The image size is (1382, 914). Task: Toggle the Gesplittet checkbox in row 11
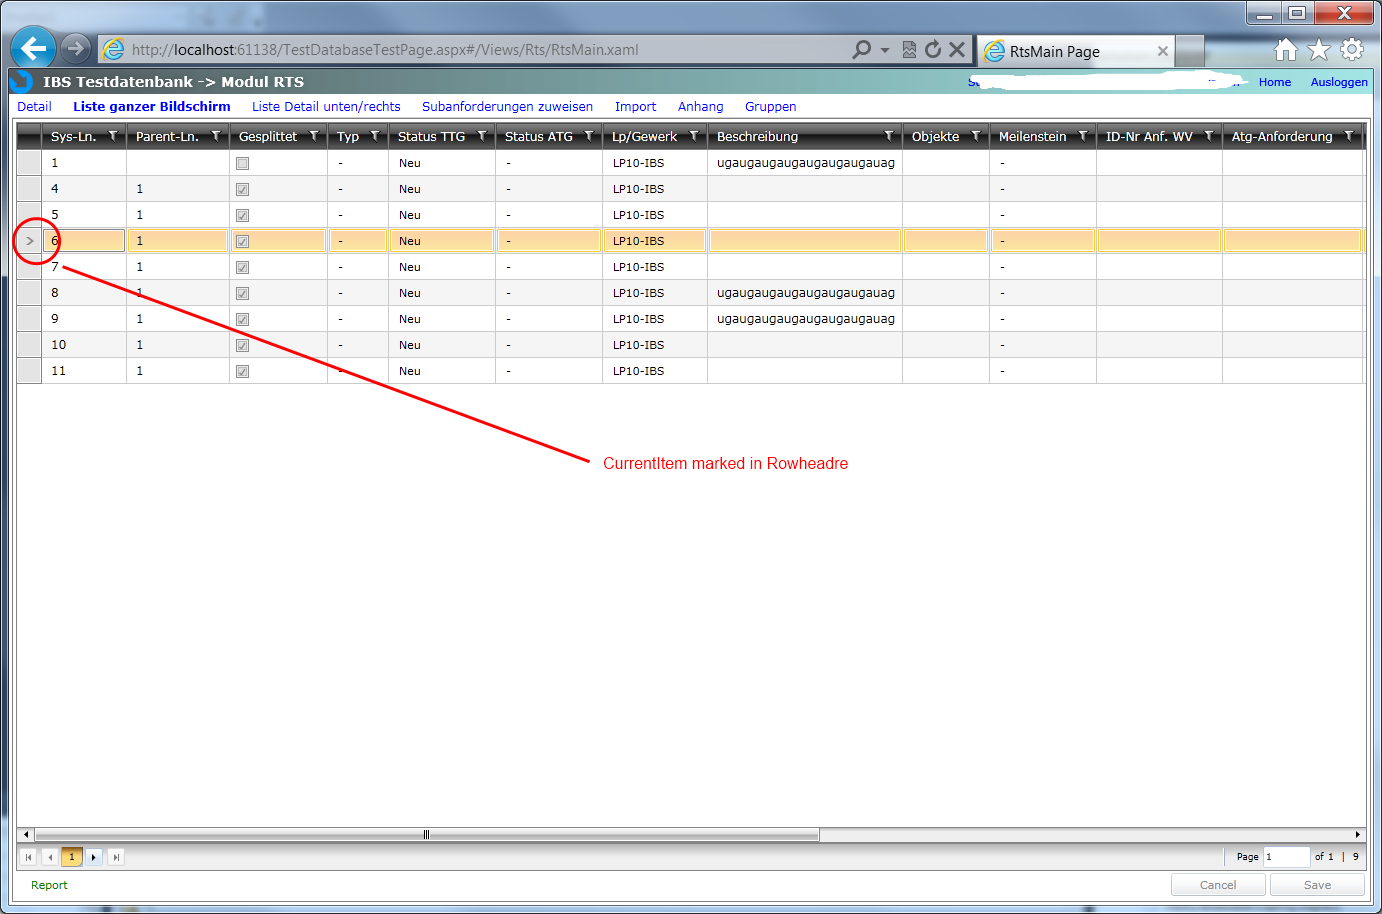pyautogui.click(x=242, y=371)
